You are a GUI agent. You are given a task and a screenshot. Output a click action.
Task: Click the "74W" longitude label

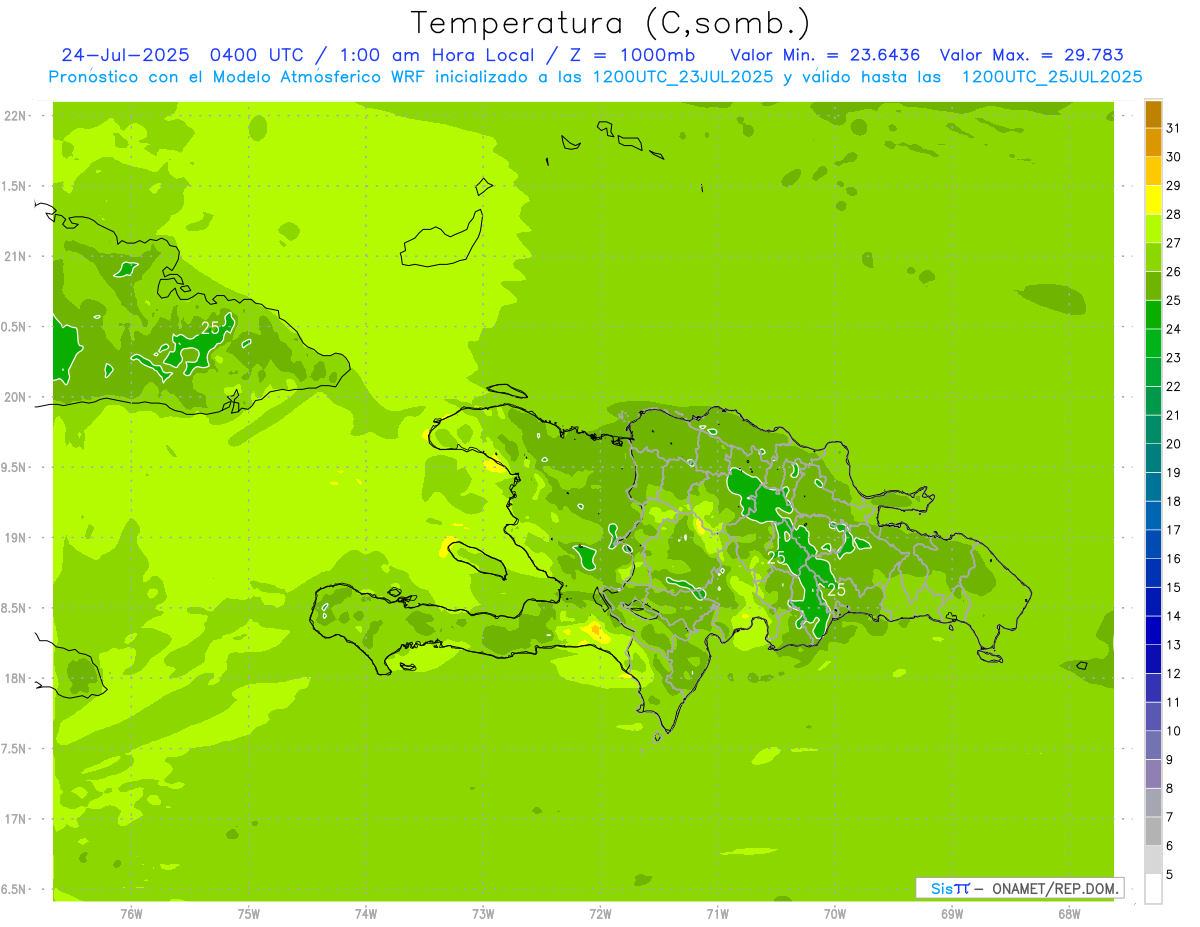pos(366,914)
